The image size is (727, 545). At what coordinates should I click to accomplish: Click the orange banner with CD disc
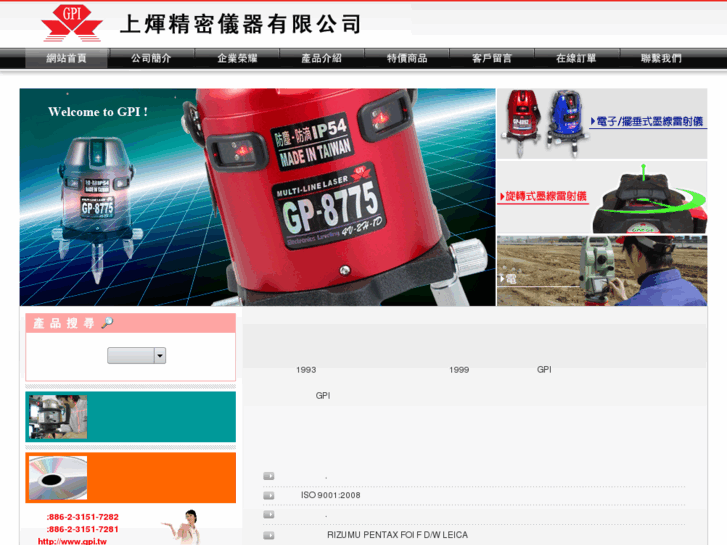coord(130,478)
